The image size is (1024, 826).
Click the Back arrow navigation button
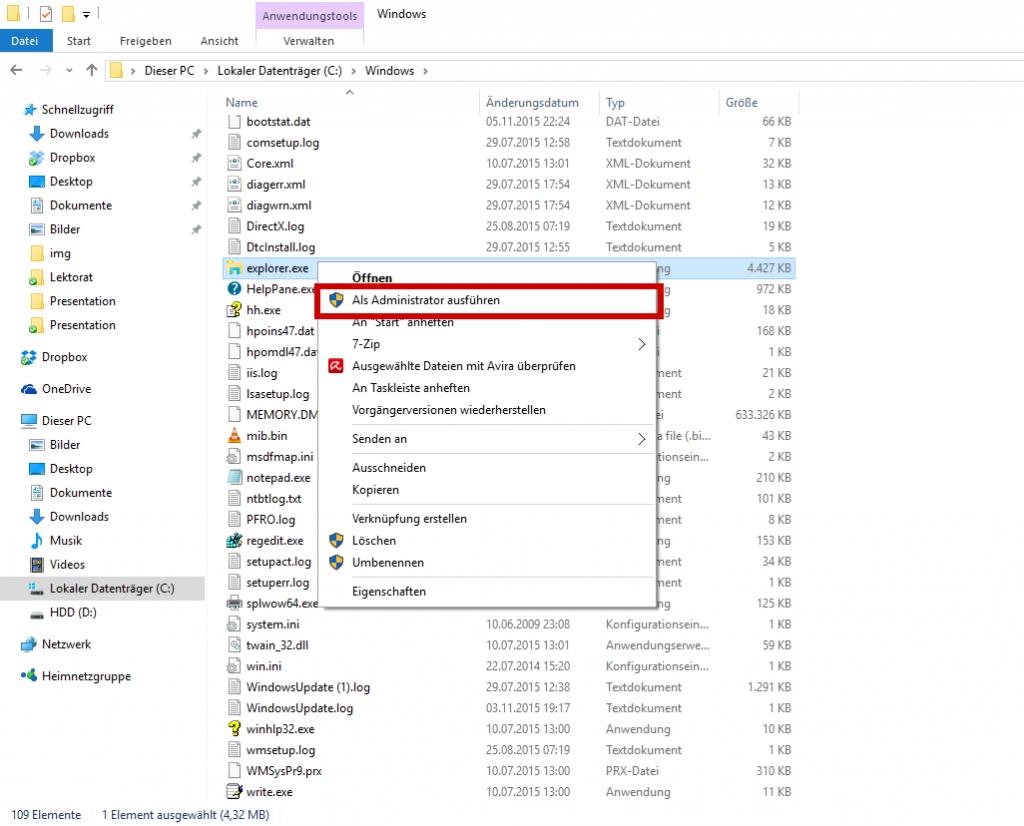(x=17, y=71)
